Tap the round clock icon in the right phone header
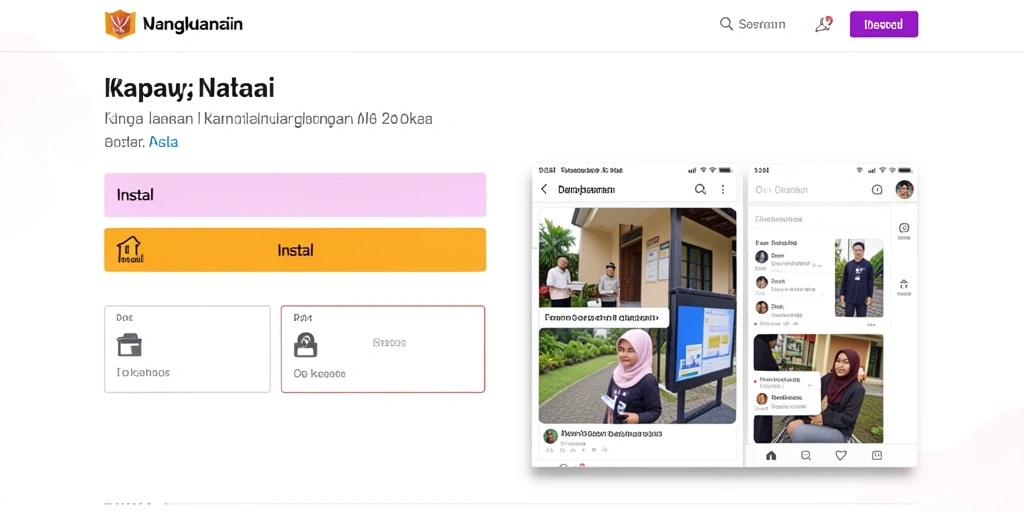Image resolution: width=1024 pixels, height=512 pixels. click(x=877, y=189)
